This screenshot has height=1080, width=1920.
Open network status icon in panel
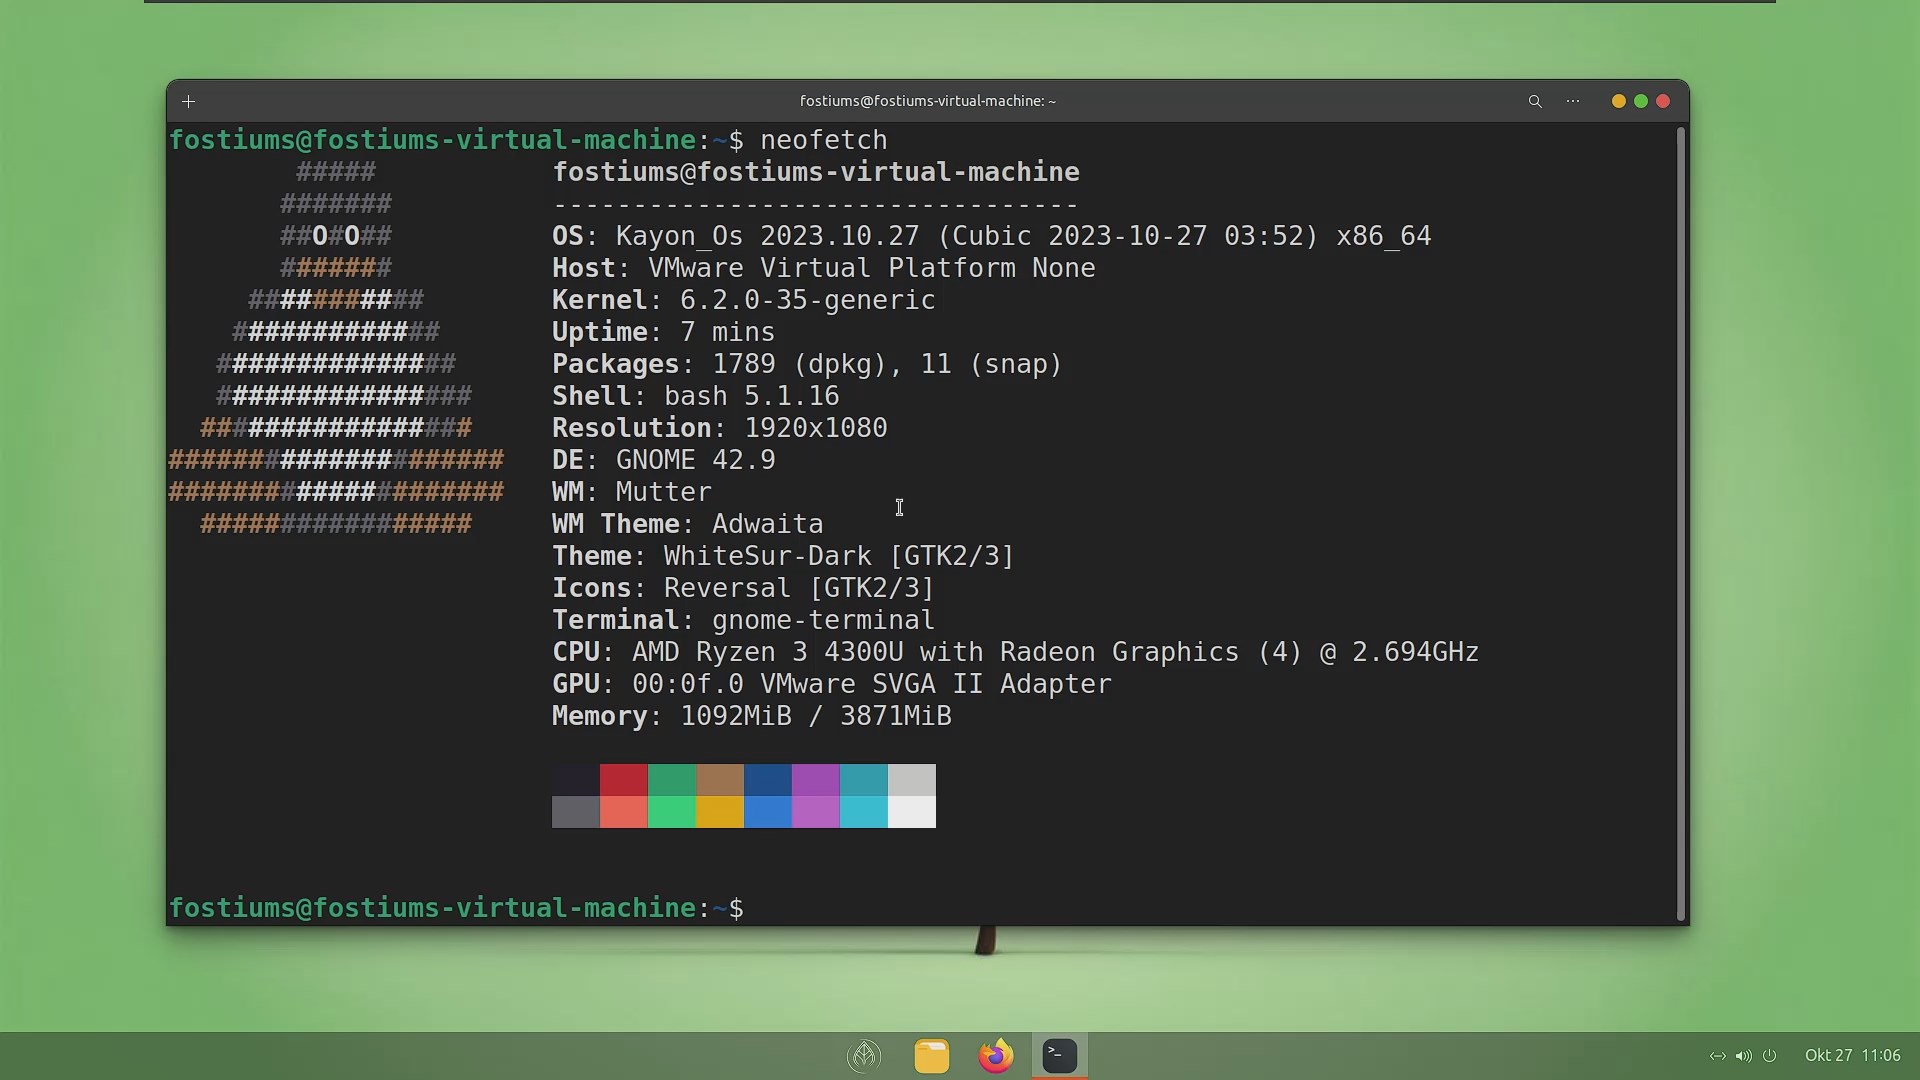[x=1717, y=1056]
